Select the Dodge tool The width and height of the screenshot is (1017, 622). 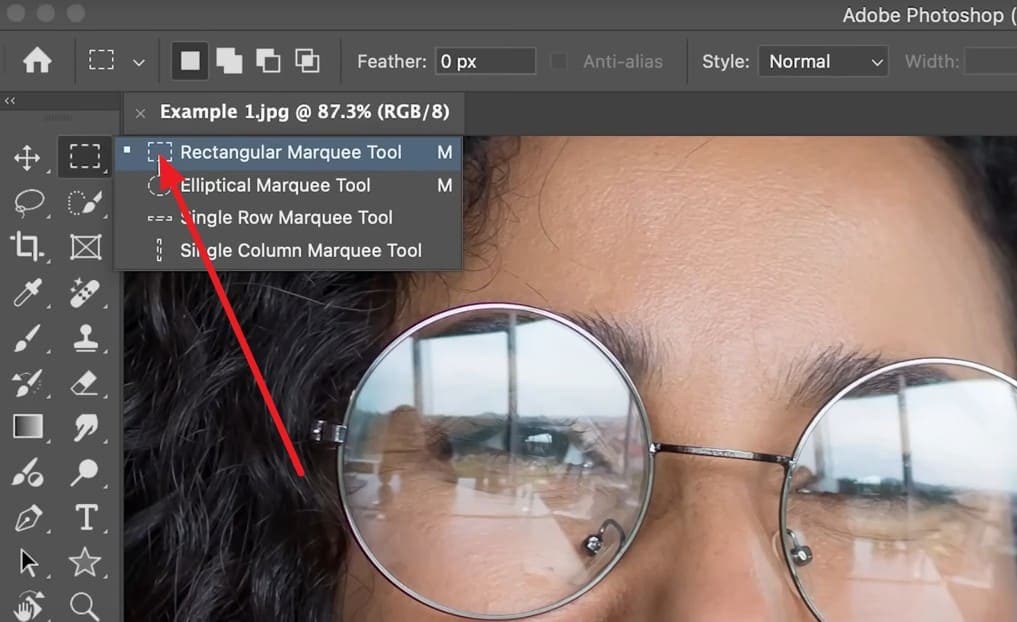pos(85,473)
